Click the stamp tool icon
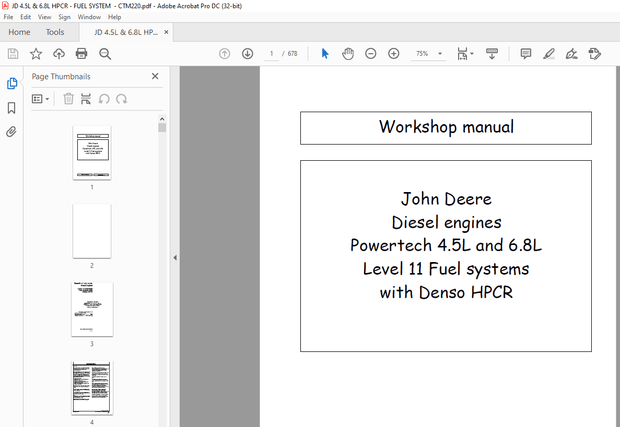Screen dimensions: 620x427 pos(594,53)
